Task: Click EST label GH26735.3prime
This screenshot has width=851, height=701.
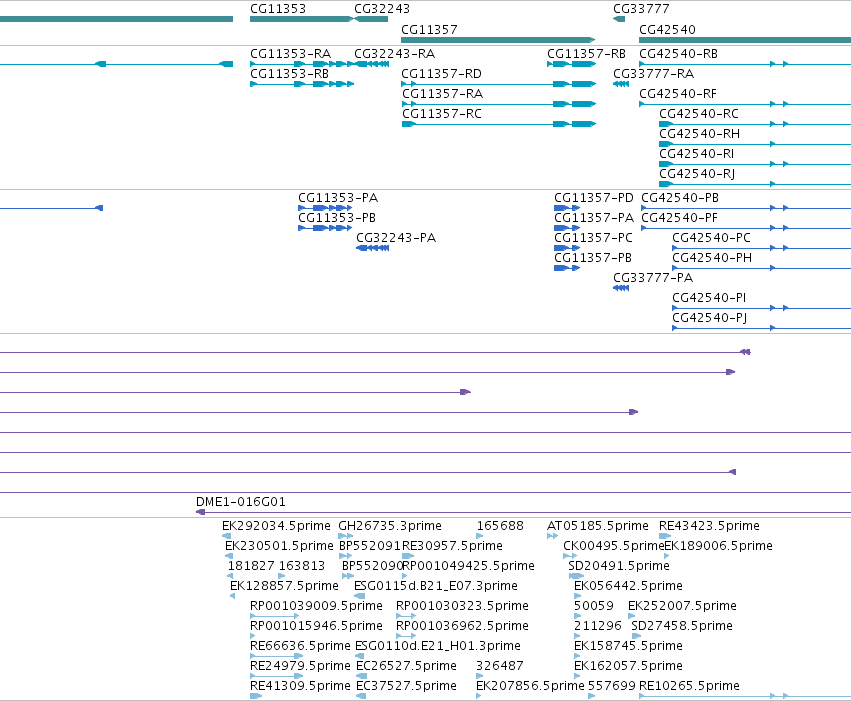Action: (x=390, y=526)
